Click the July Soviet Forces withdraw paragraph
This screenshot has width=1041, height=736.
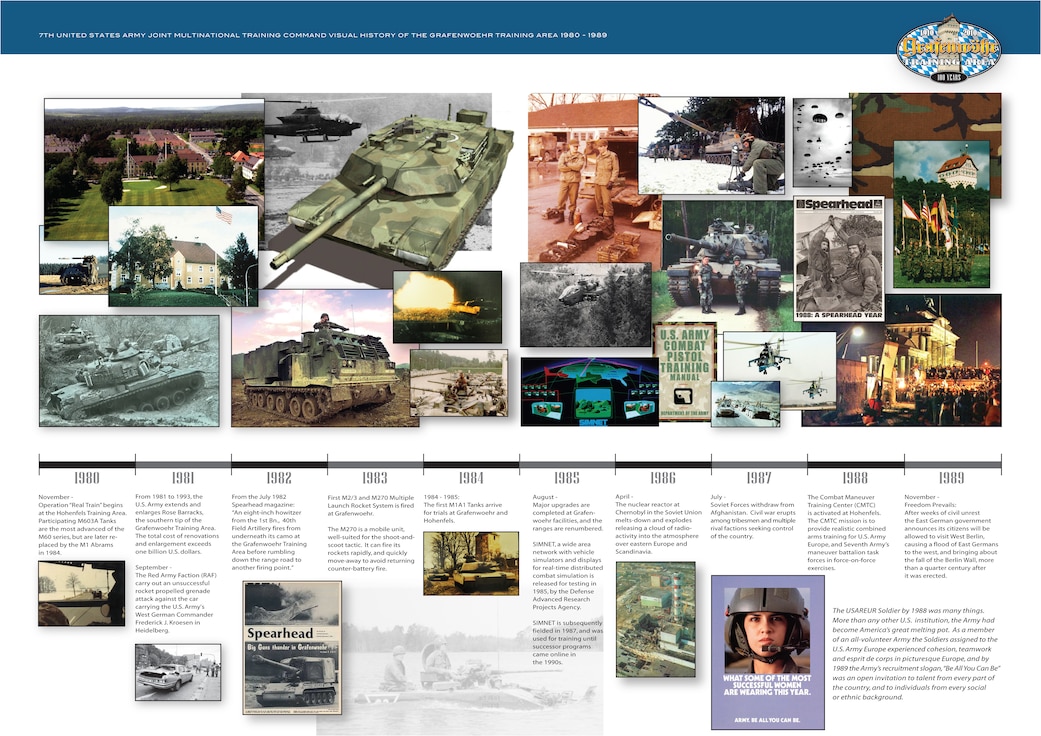point(753,516)
